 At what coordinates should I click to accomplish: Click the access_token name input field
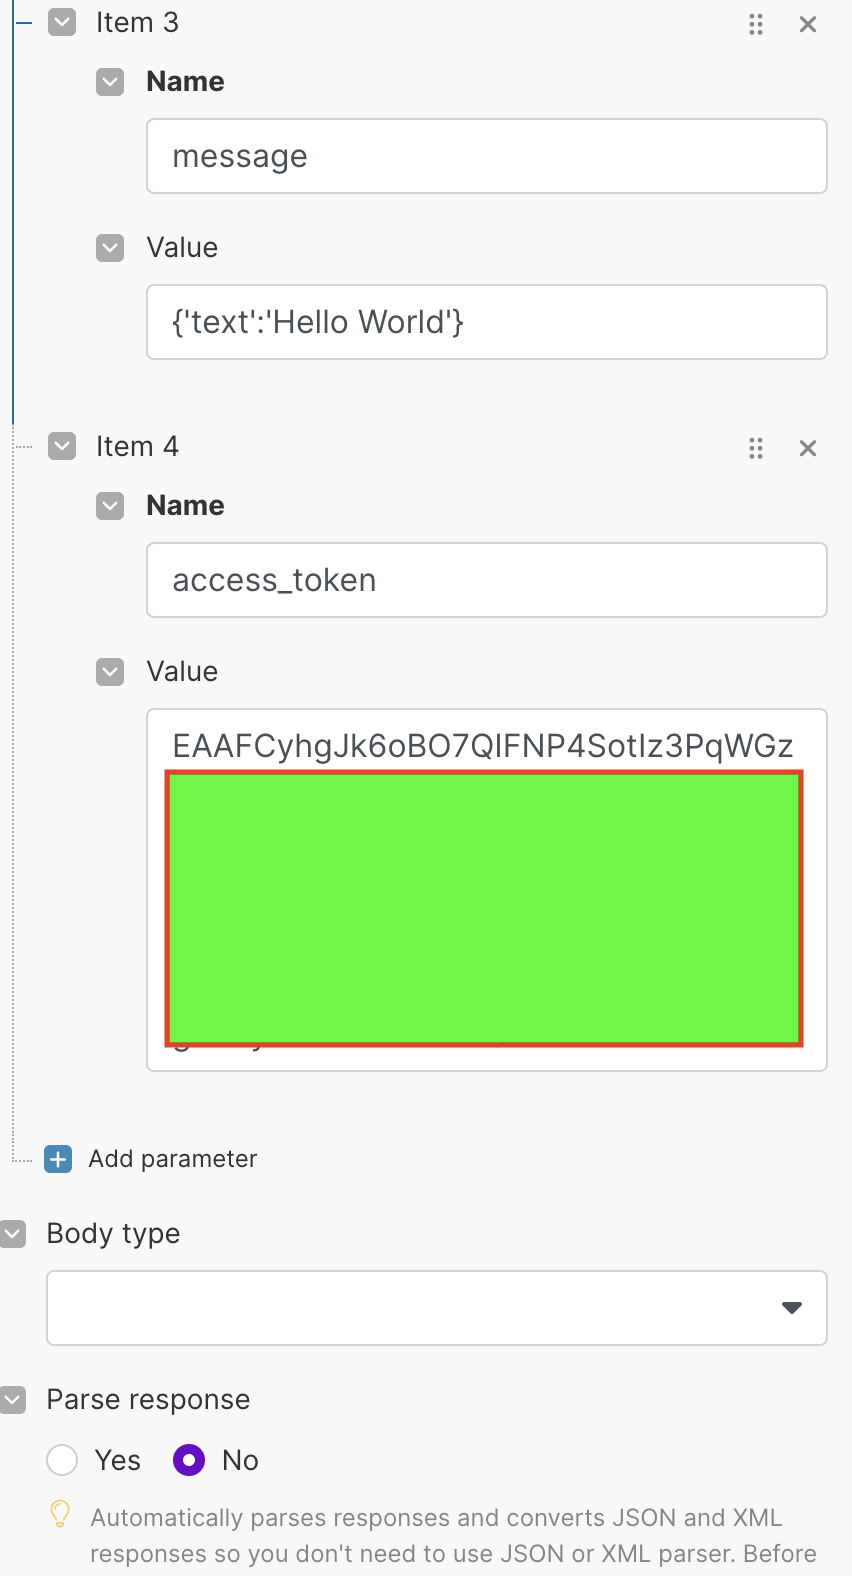(x=487, y=580)
